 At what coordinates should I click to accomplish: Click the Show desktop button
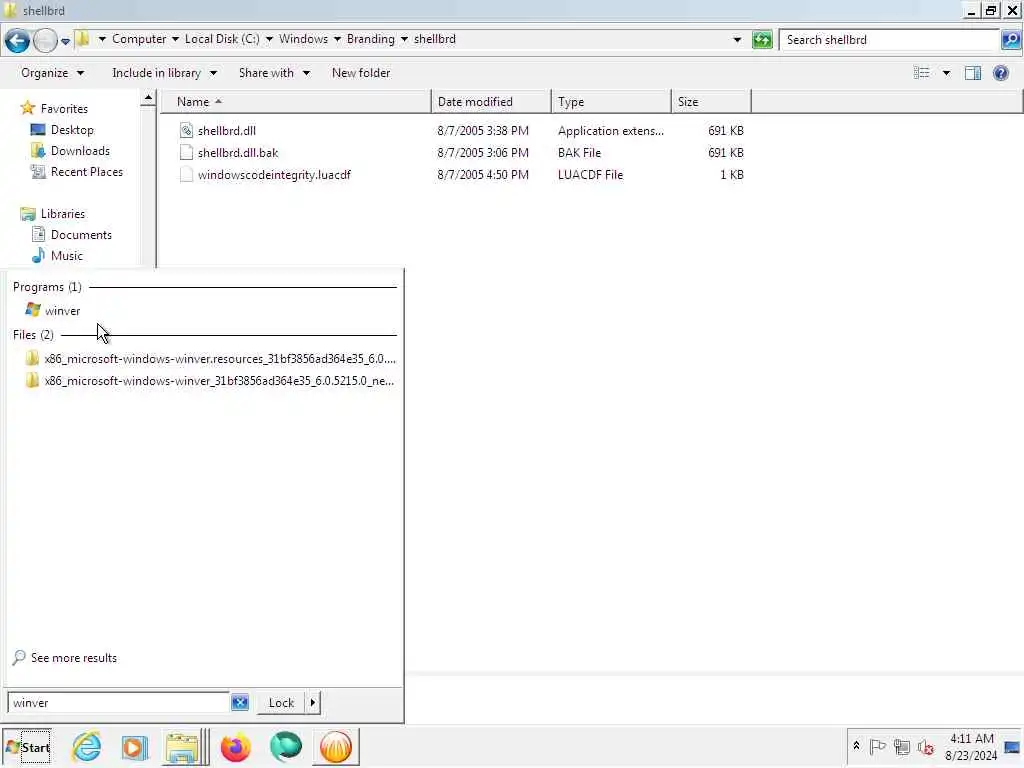click(1013, 747)
